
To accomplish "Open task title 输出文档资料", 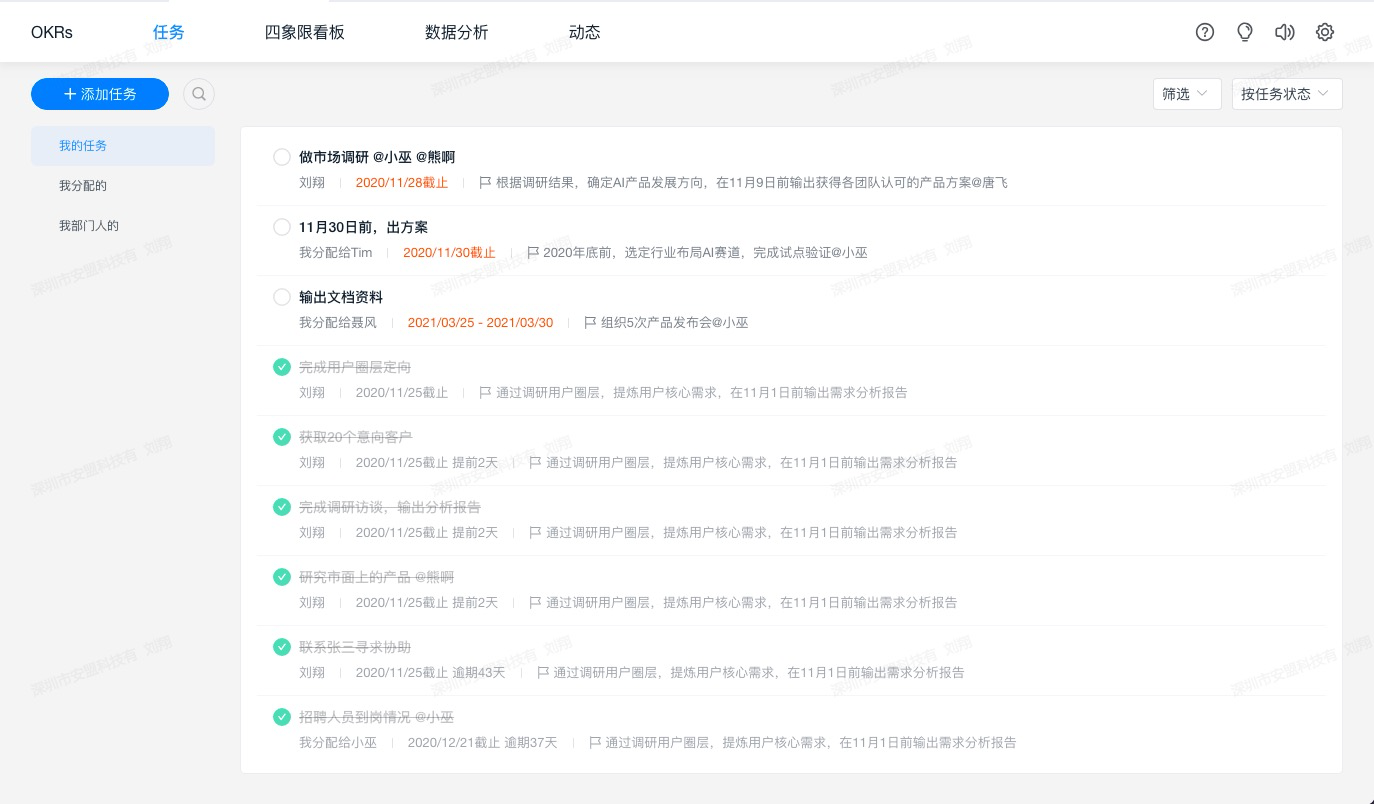I will [x=341, y=297].
